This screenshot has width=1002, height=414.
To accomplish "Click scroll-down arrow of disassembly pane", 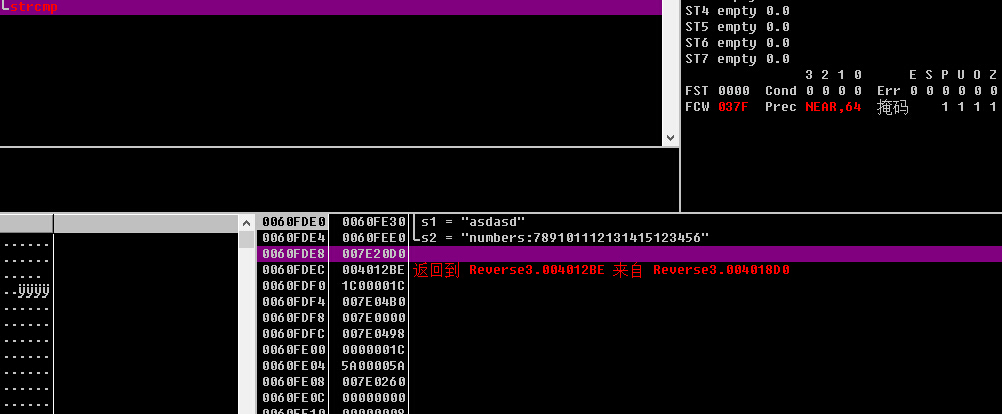I will (670, 138).
